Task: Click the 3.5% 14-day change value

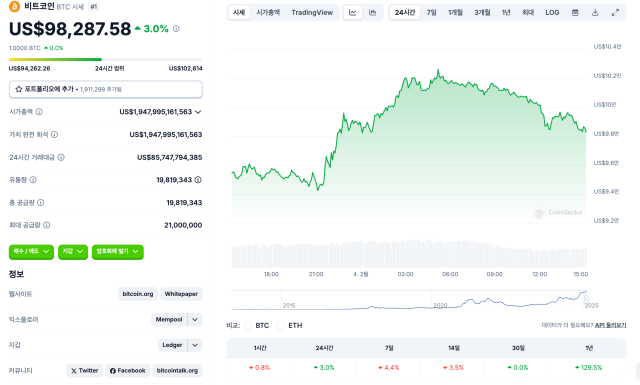Action: click(x=453, y=367)
